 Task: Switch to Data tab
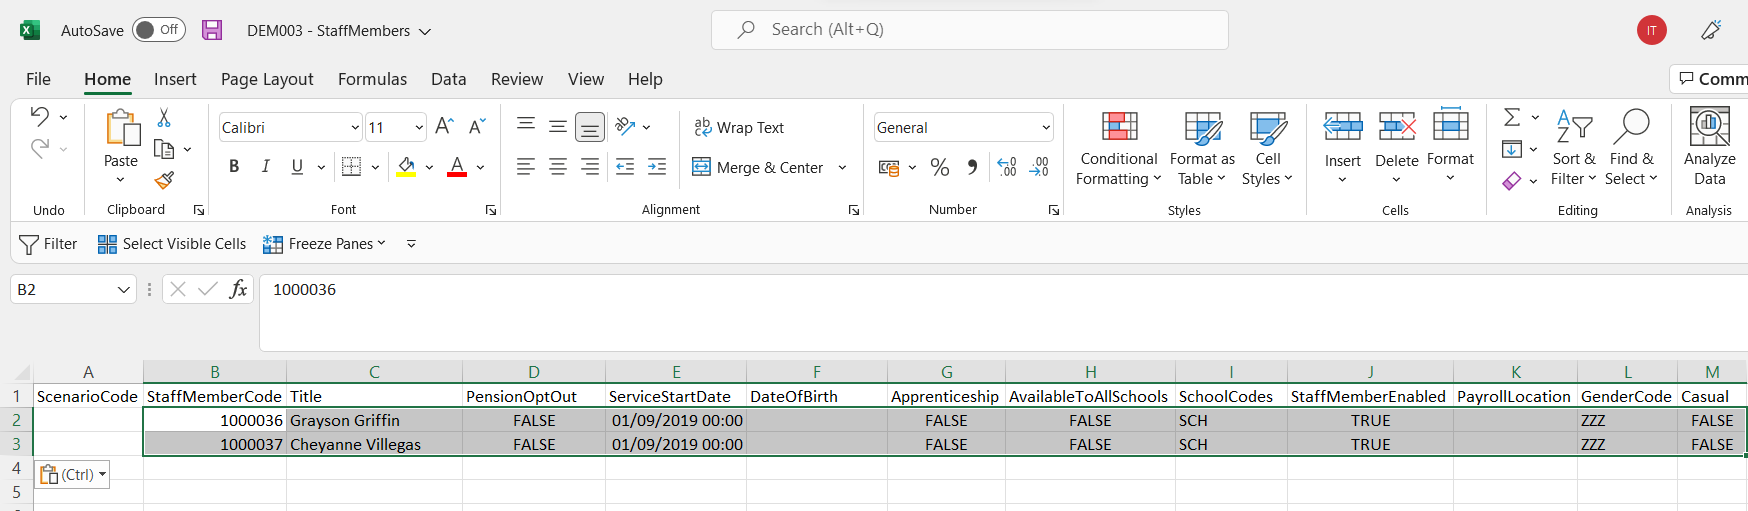click(449, 79)
